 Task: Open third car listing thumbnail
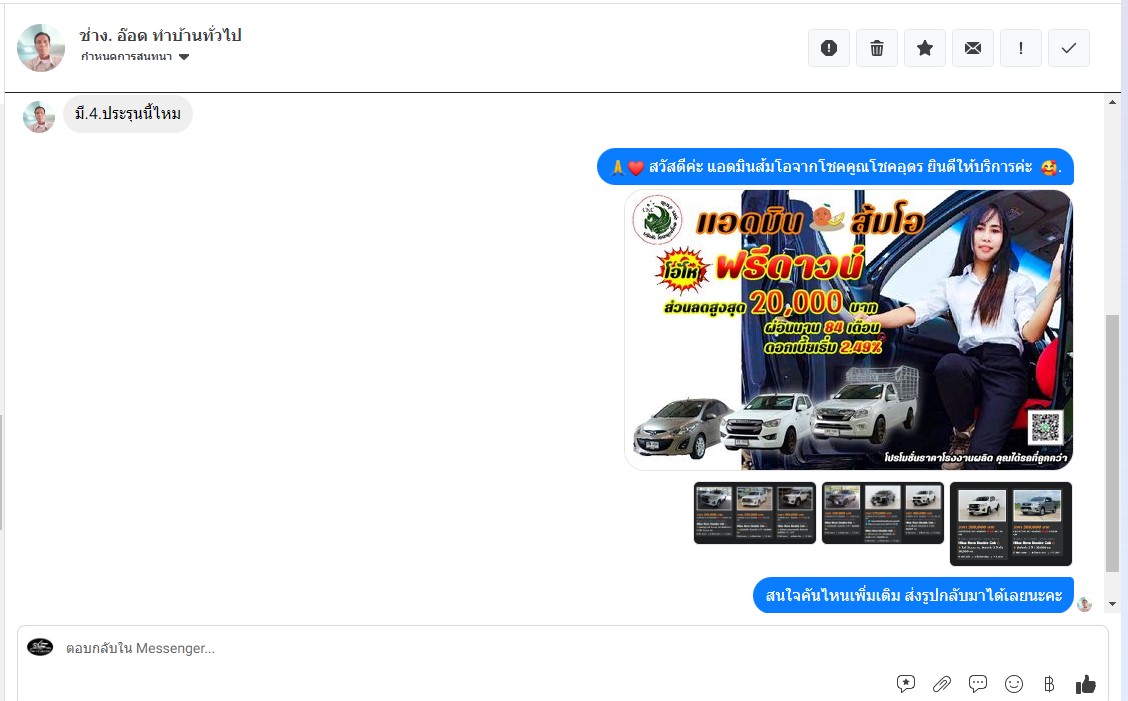coord(1011,524)
